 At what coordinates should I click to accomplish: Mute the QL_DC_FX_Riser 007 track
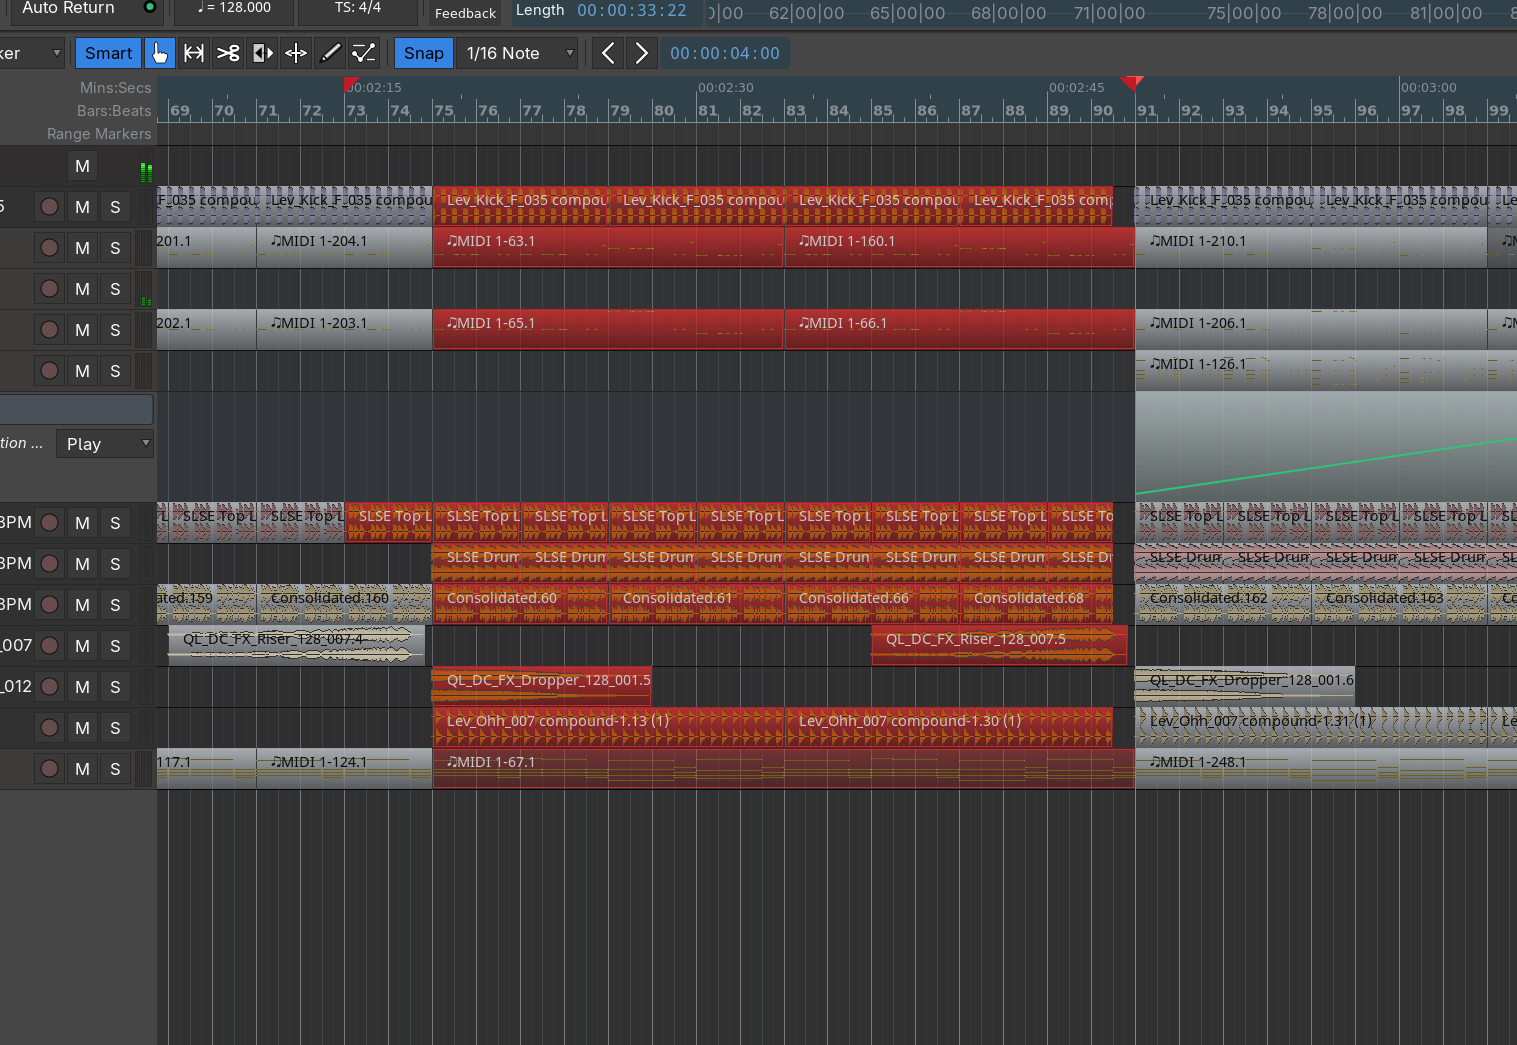(x=83, y=646)
